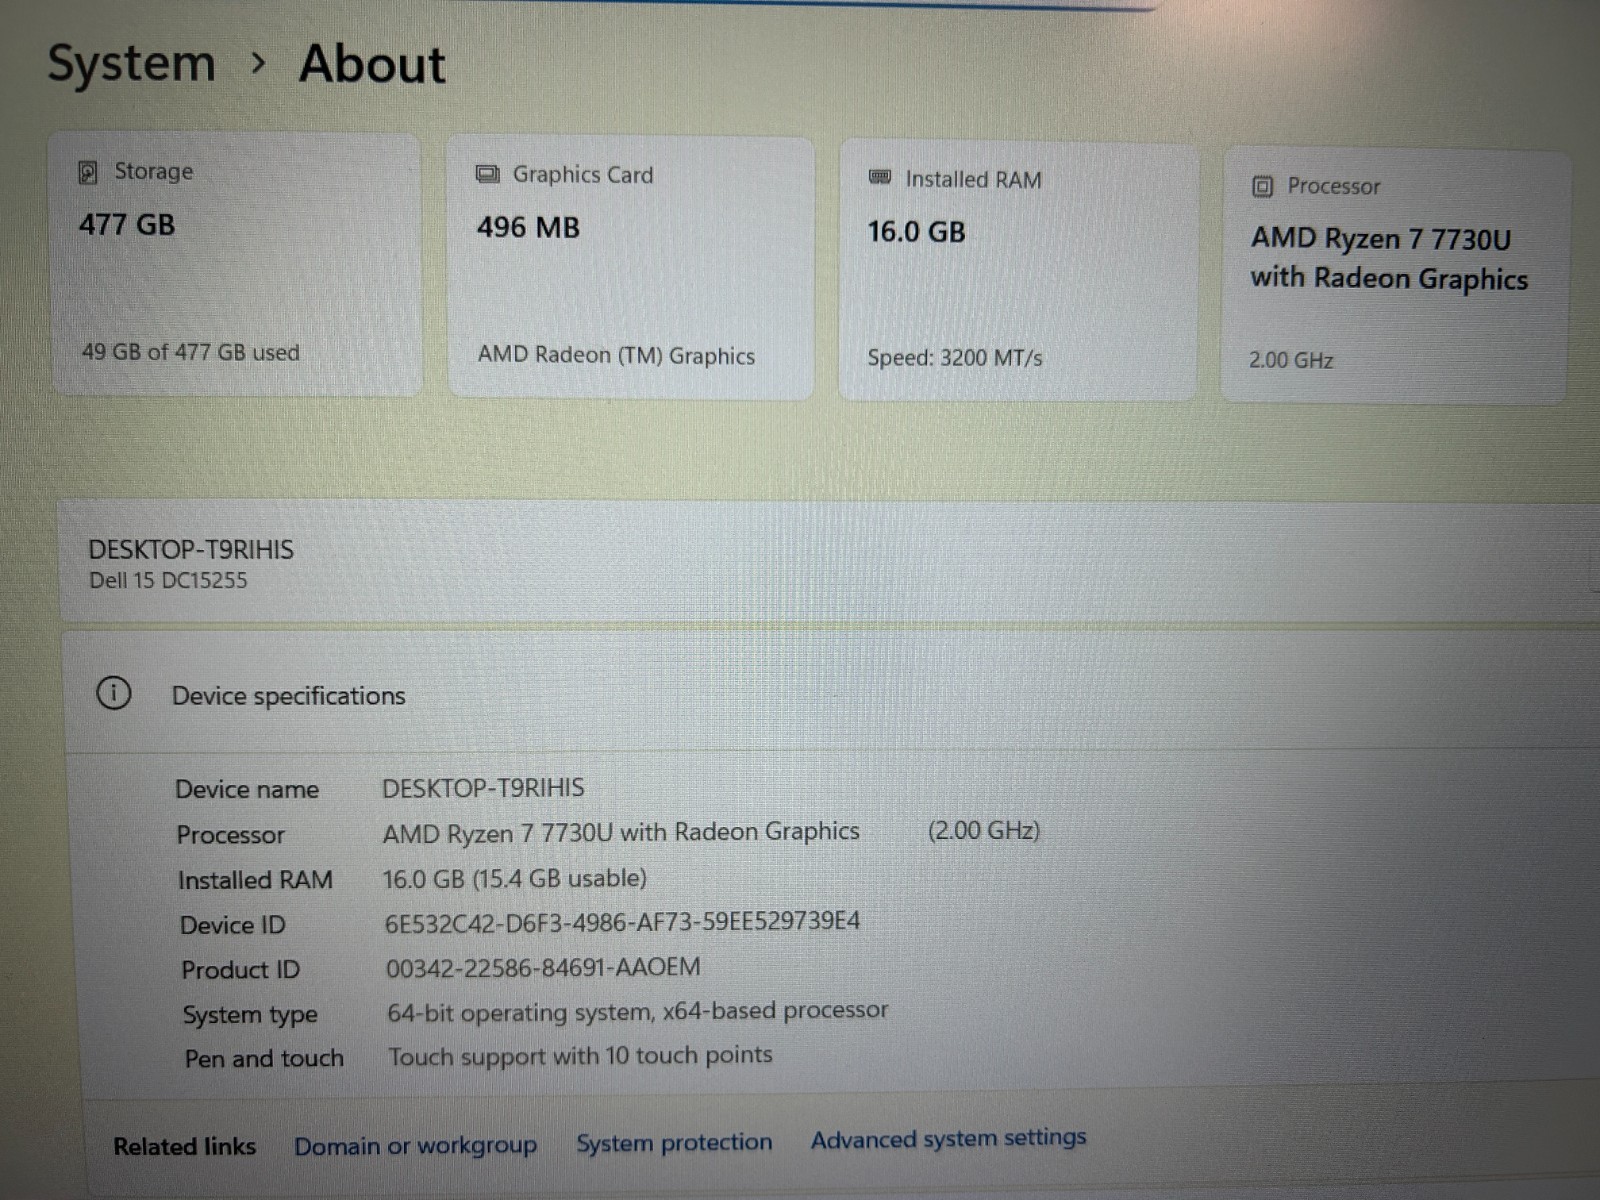
Task: Select Processor value AMD Ryzen 7 7730U
Action: point(621,832)
